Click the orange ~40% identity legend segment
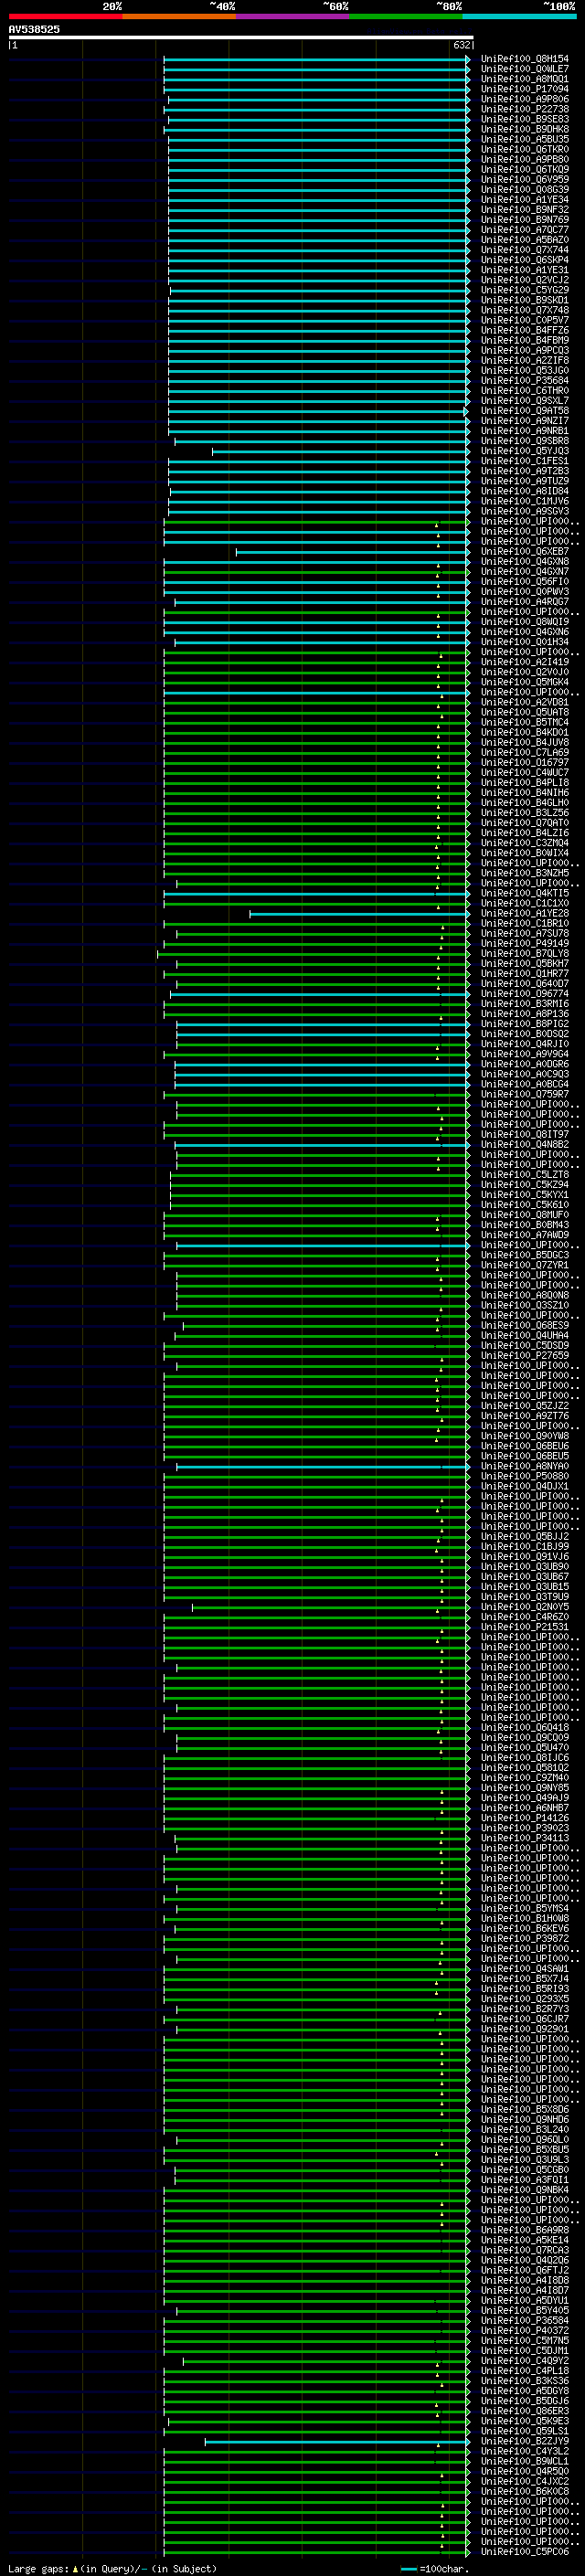 coord(179,16)
